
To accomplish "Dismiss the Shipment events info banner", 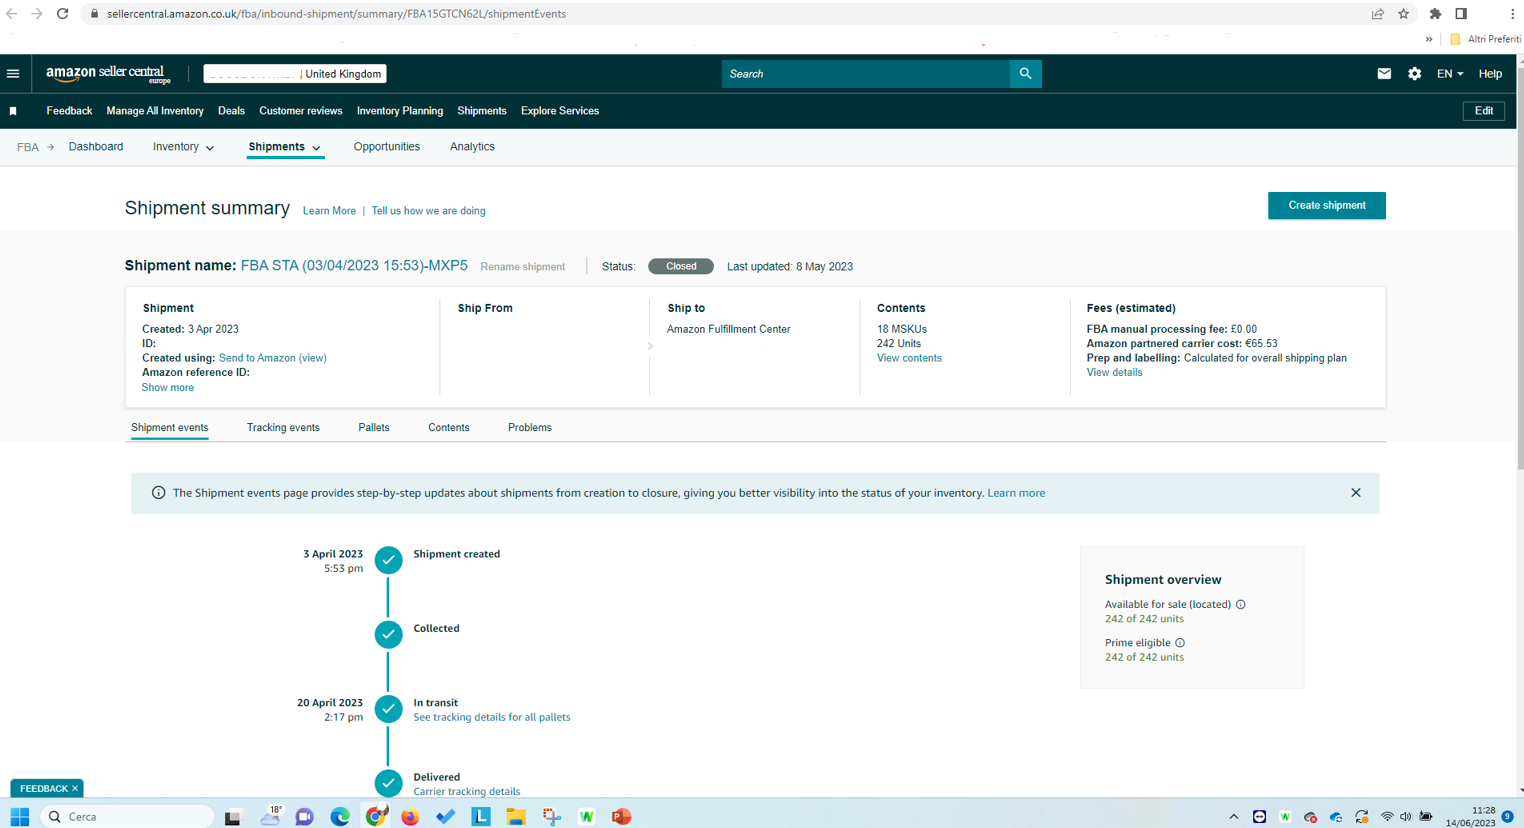I will pos(1356,493).
